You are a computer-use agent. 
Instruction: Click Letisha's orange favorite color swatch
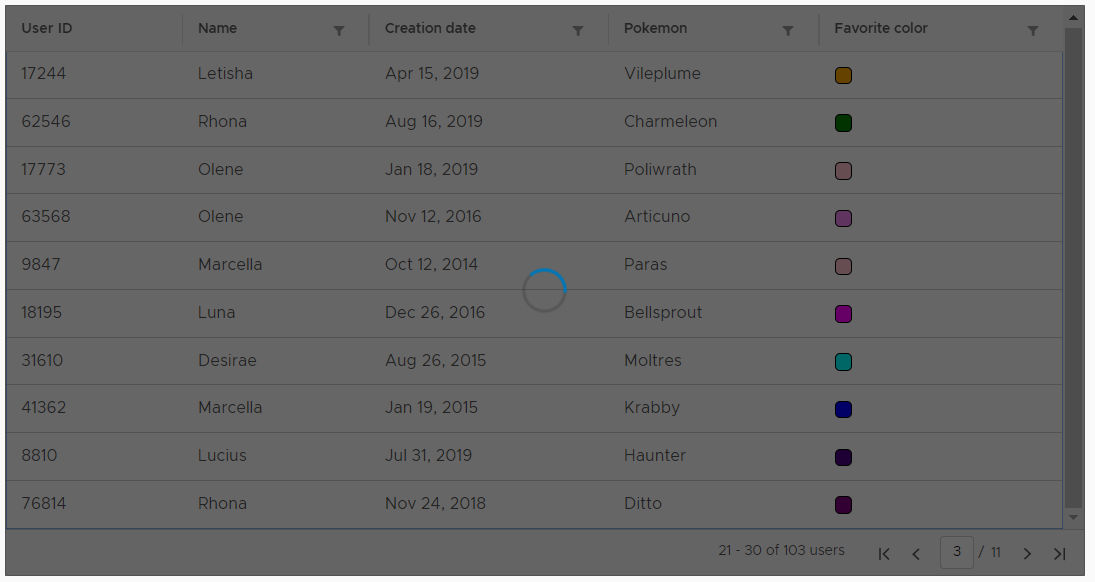tap(843, 75)
